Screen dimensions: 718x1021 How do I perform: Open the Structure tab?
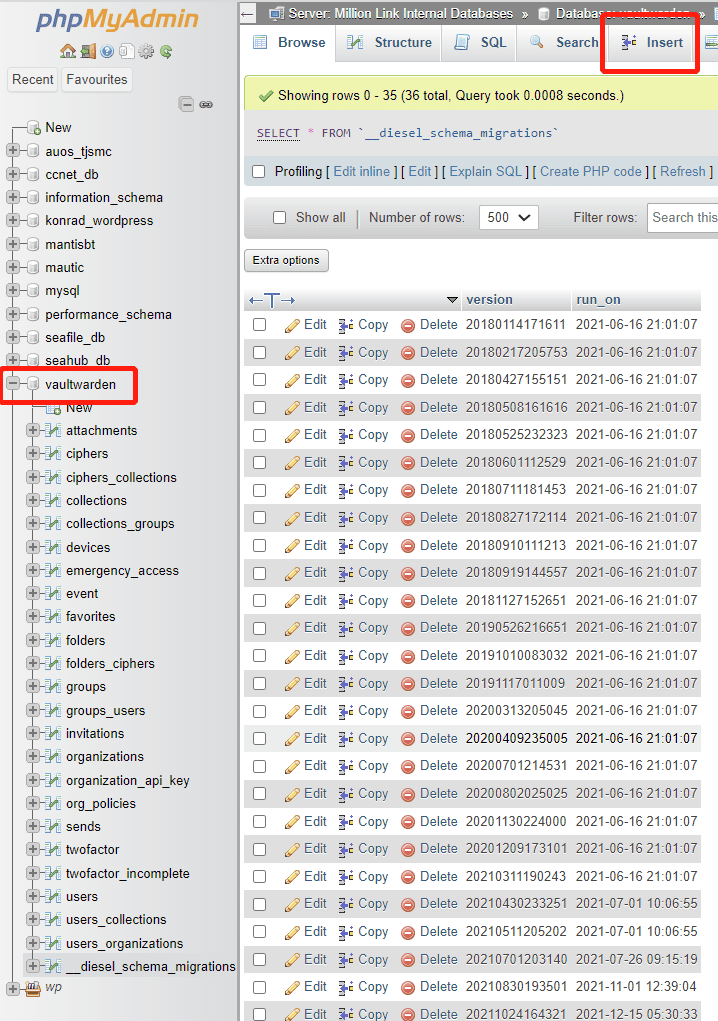pos(389,43)
